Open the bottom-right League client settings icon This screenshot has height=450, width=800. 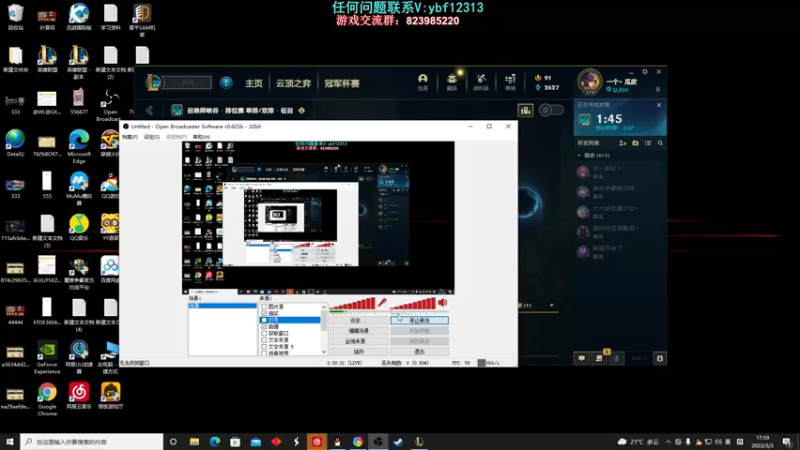660,358
